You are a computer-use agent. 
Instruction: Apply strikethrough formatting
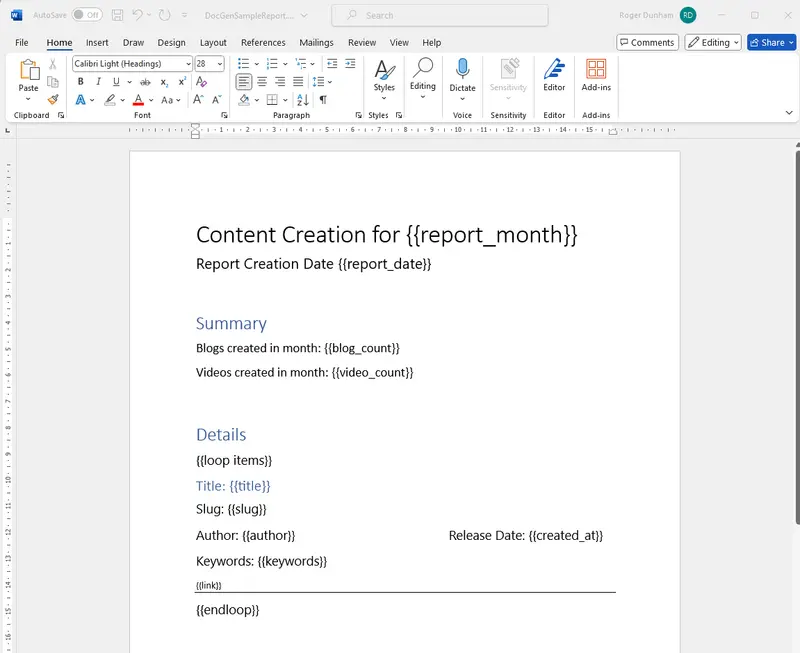pos(145,82)
